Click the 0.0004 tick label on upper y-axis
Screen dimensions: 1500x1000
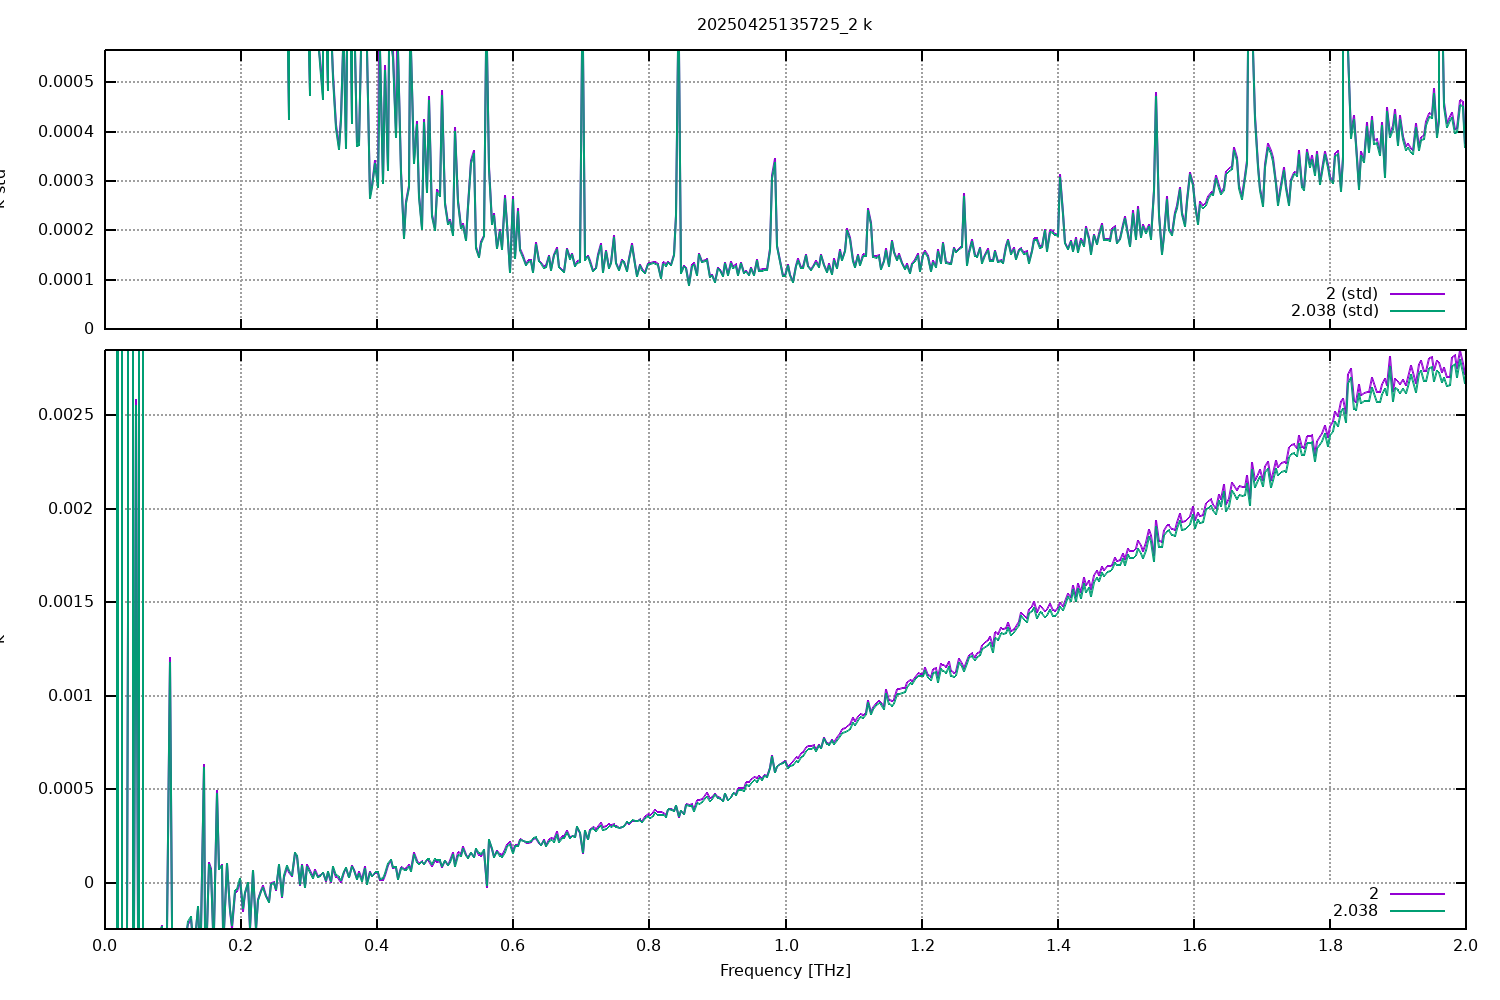point(66,132)
